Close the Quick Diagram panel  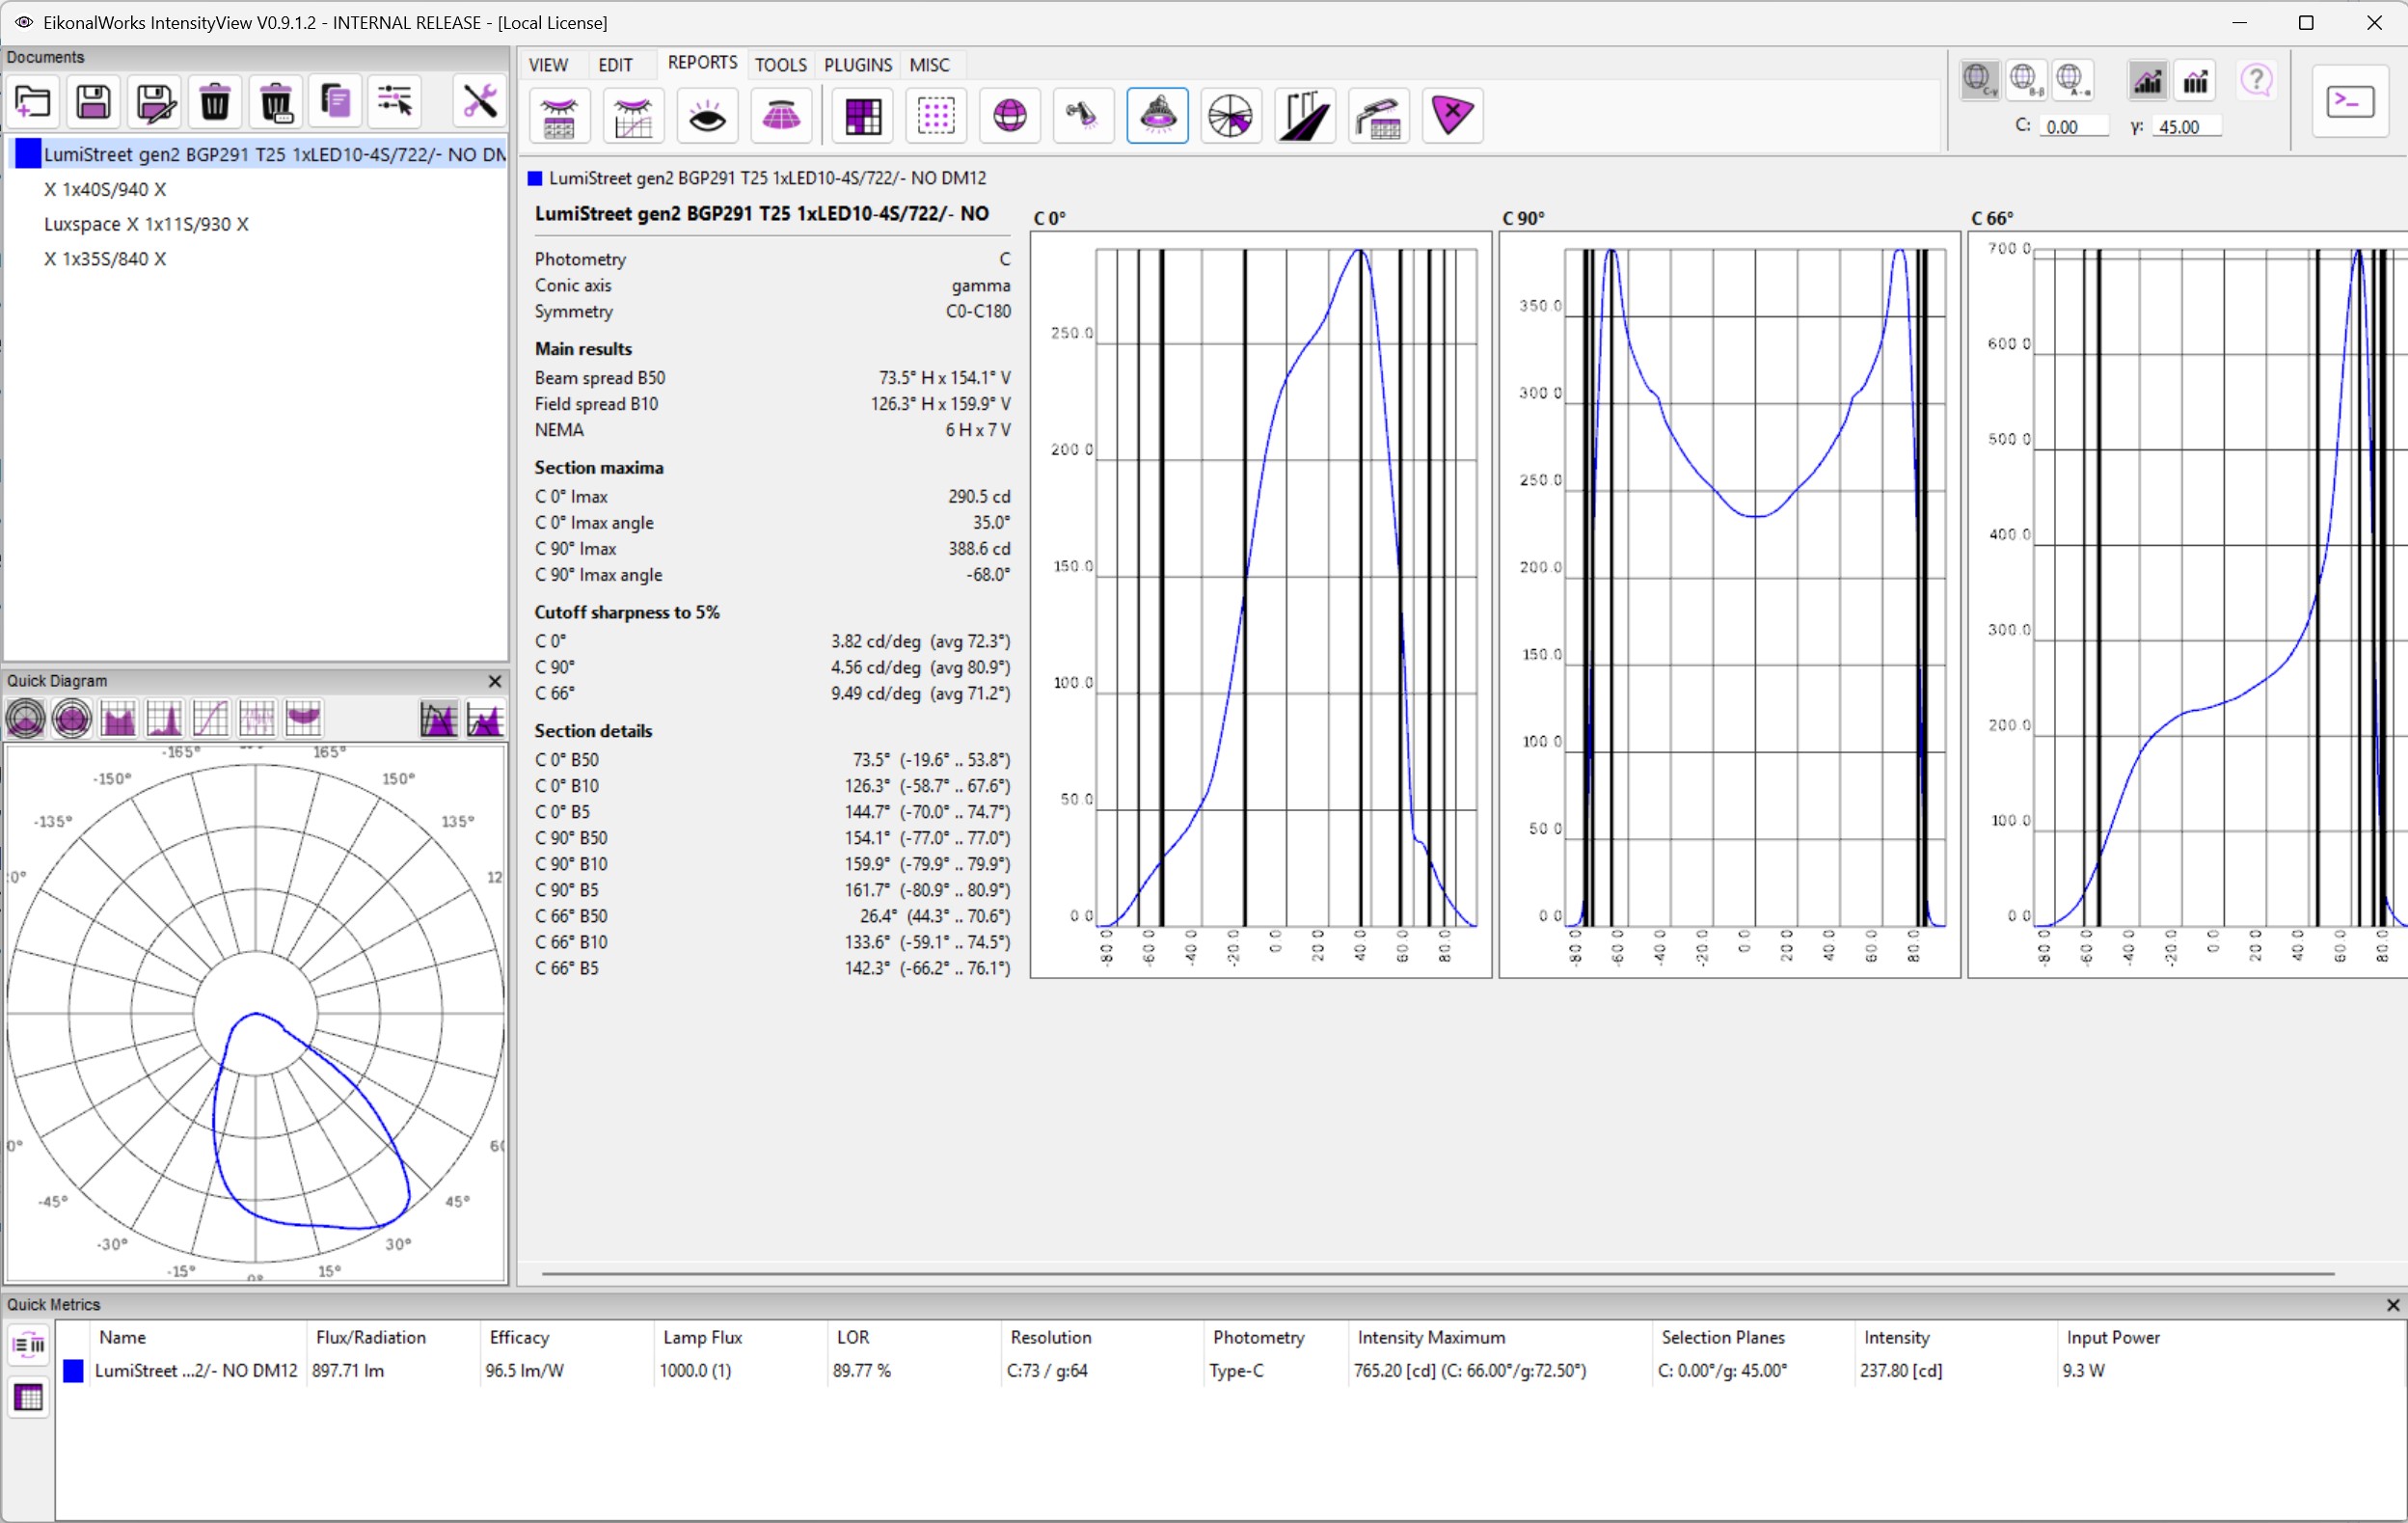pos(494,681)
